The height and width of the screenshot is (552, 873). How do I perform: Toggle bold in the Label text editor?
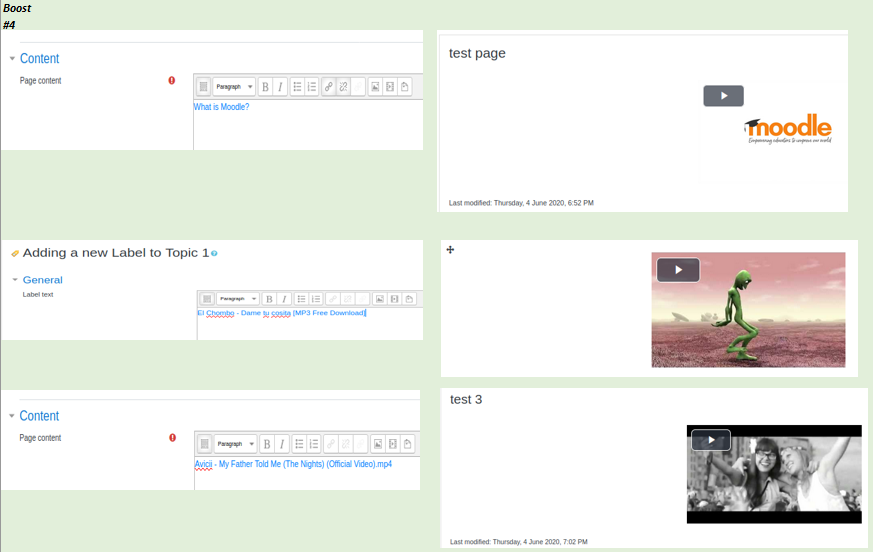coord(269,299)
